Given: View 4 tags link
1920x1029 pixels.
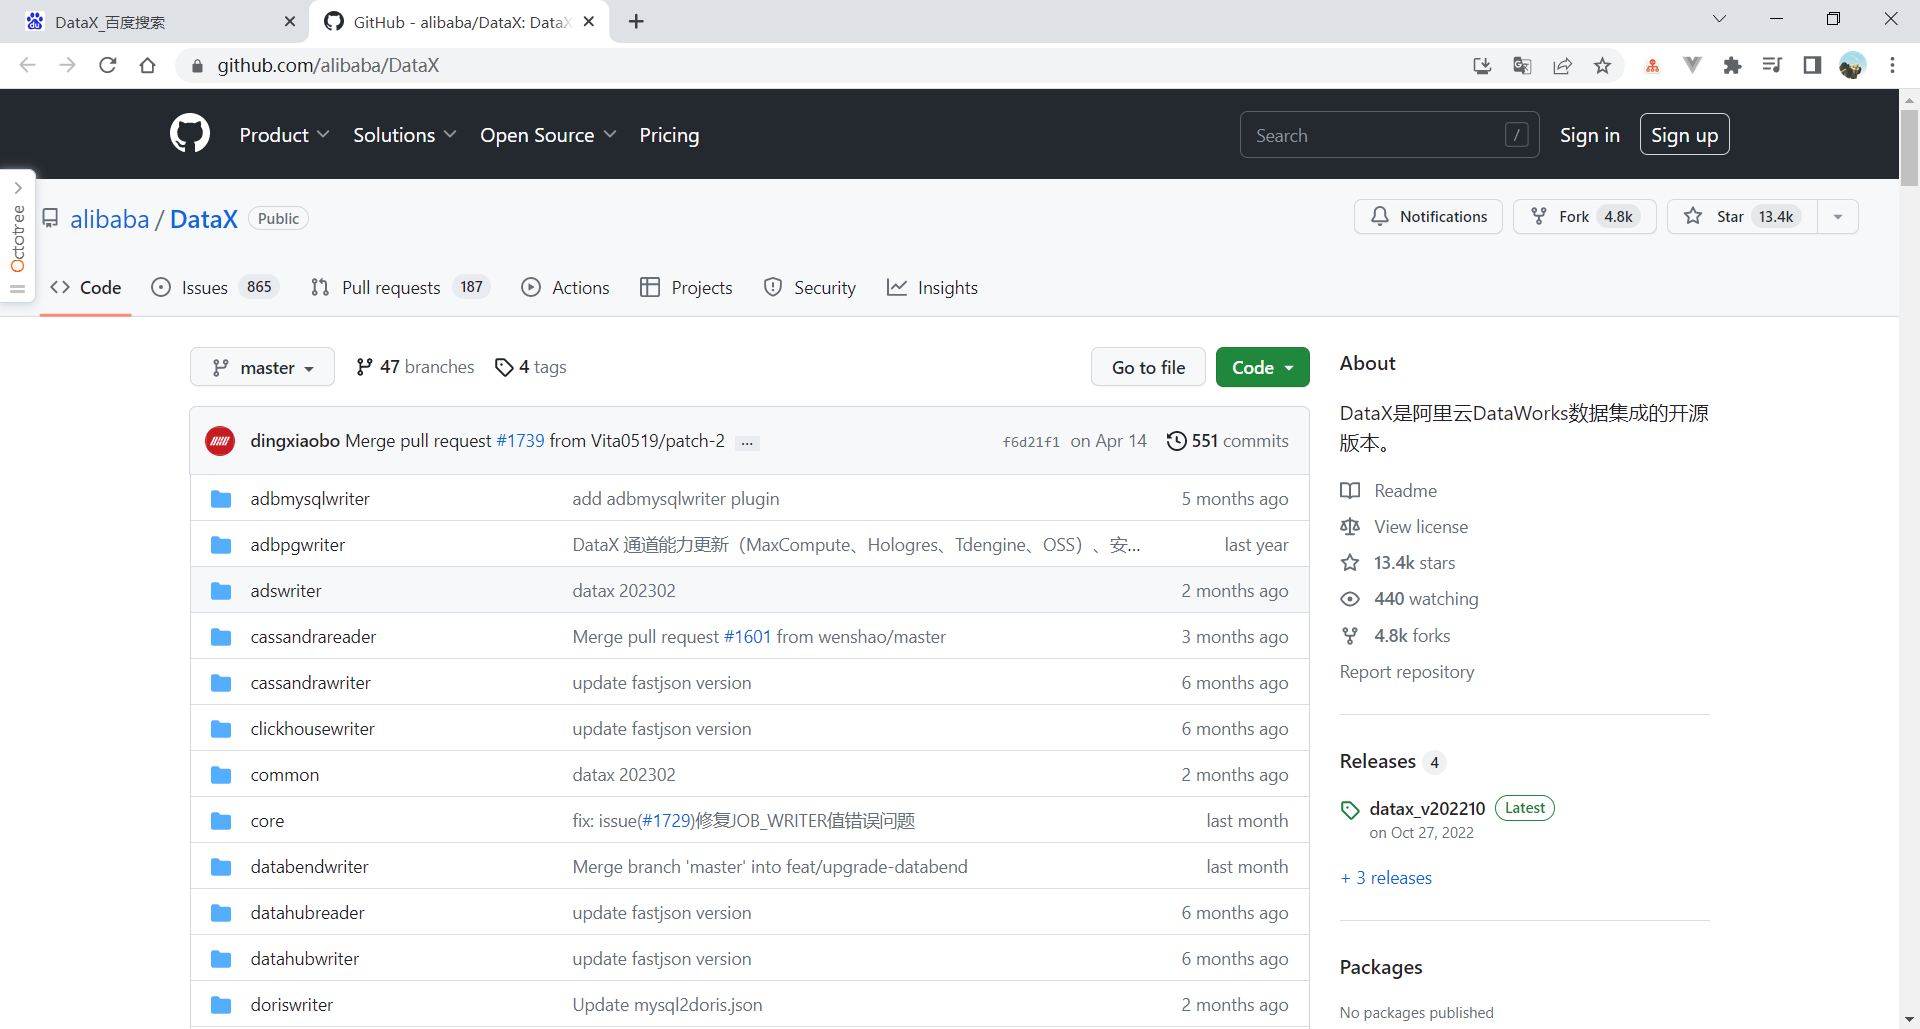Looking at the screenshot, I should [x=531, y=367].
